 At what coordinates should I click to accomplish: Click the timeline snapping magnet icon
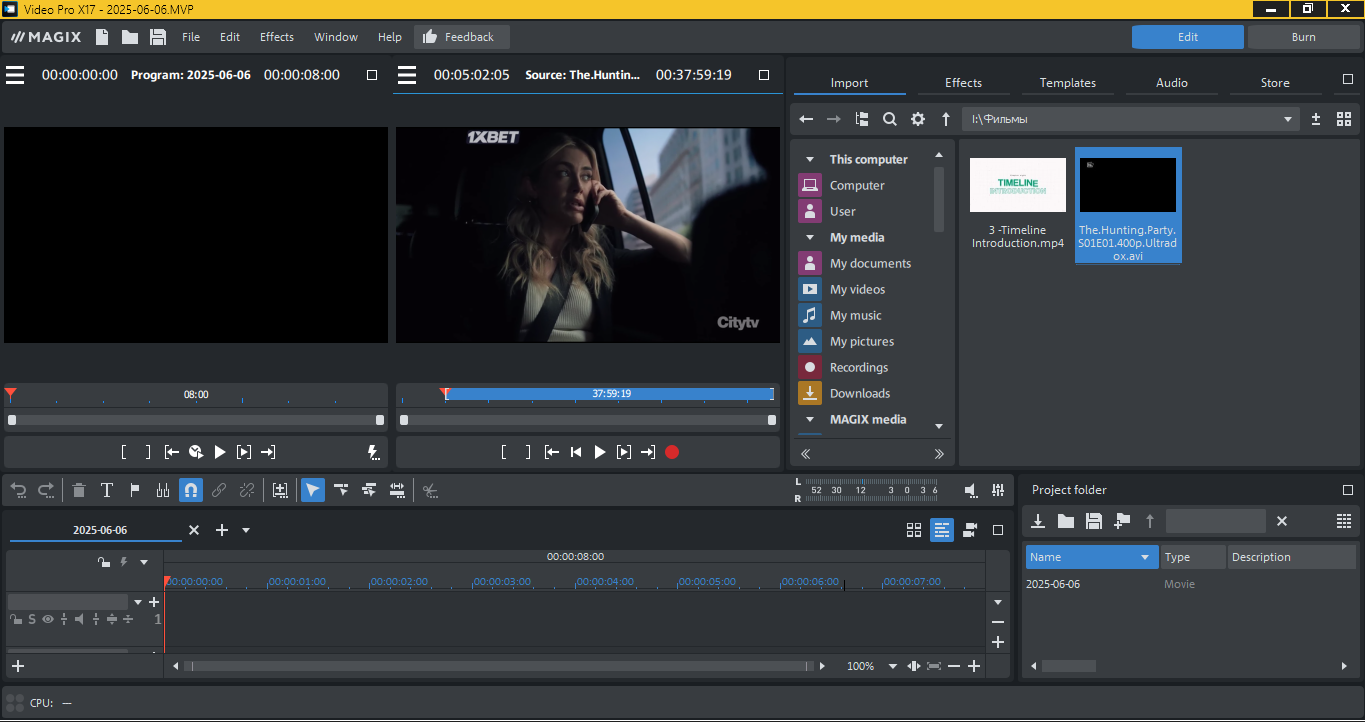(190, 490)
